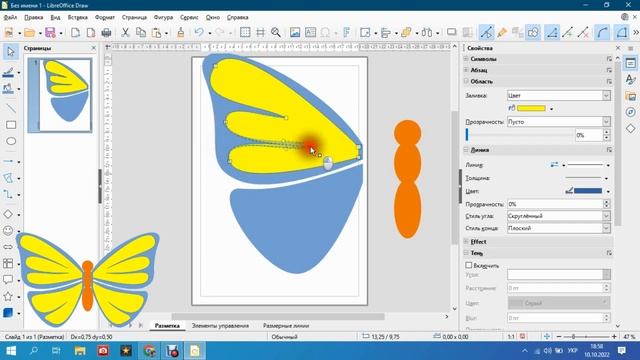Image resolution: width=640 pixels, height=360 pixels.
Task: Cut selection with the scissors icon
Action: [125, 33]
